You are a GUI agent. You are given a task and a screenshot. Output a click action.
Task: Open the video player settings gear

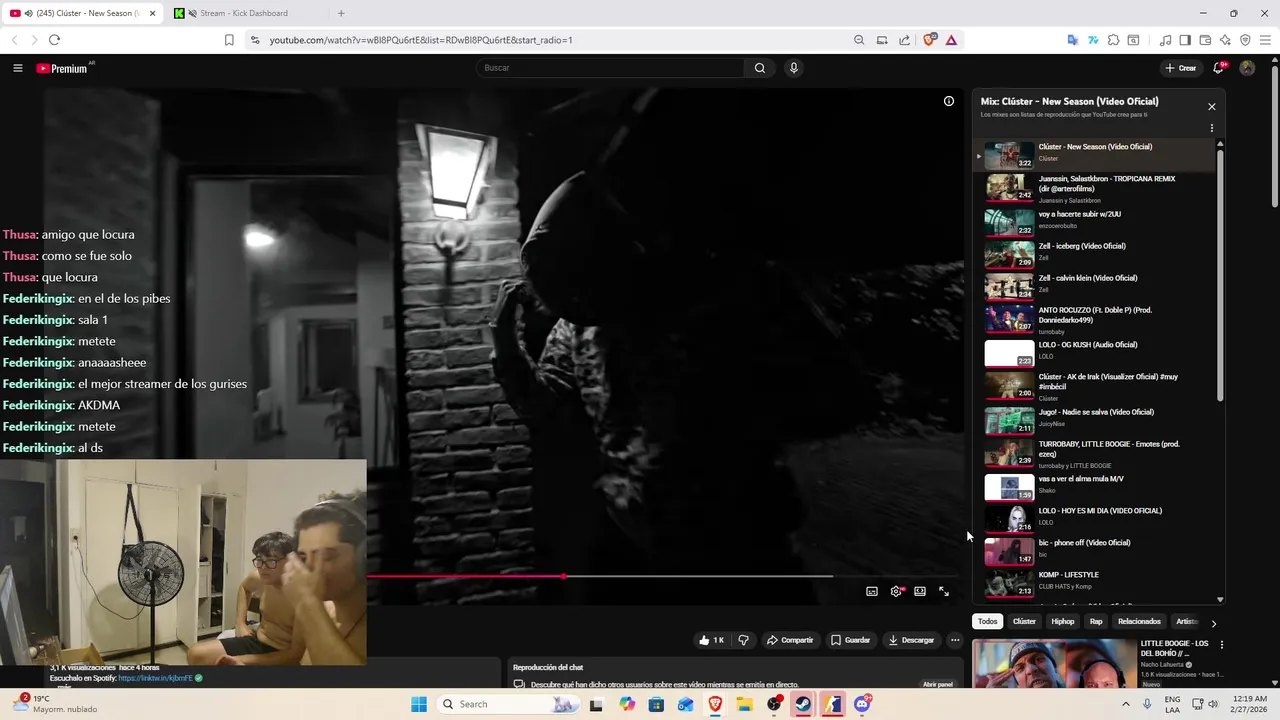[896, 591]
